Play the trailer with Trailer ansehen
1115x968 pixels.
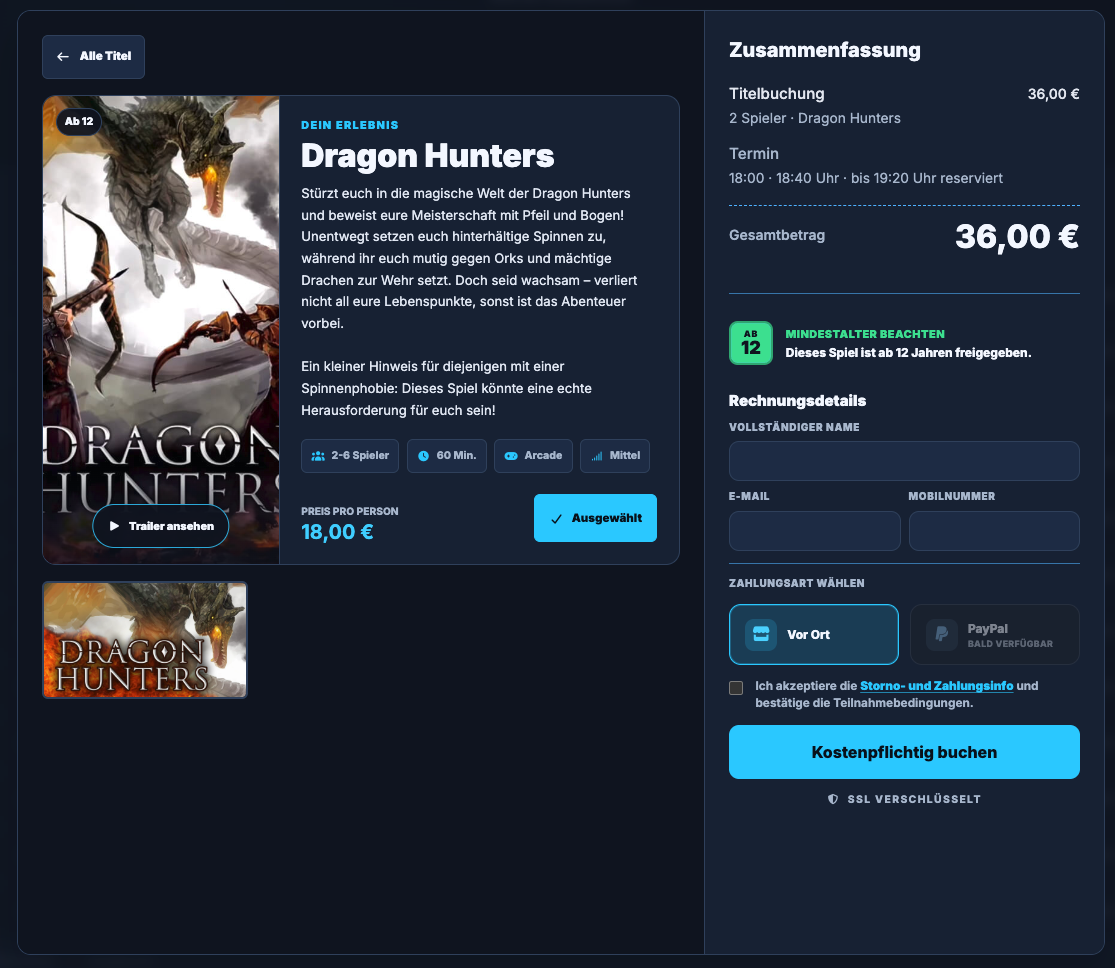coord(161,526)
